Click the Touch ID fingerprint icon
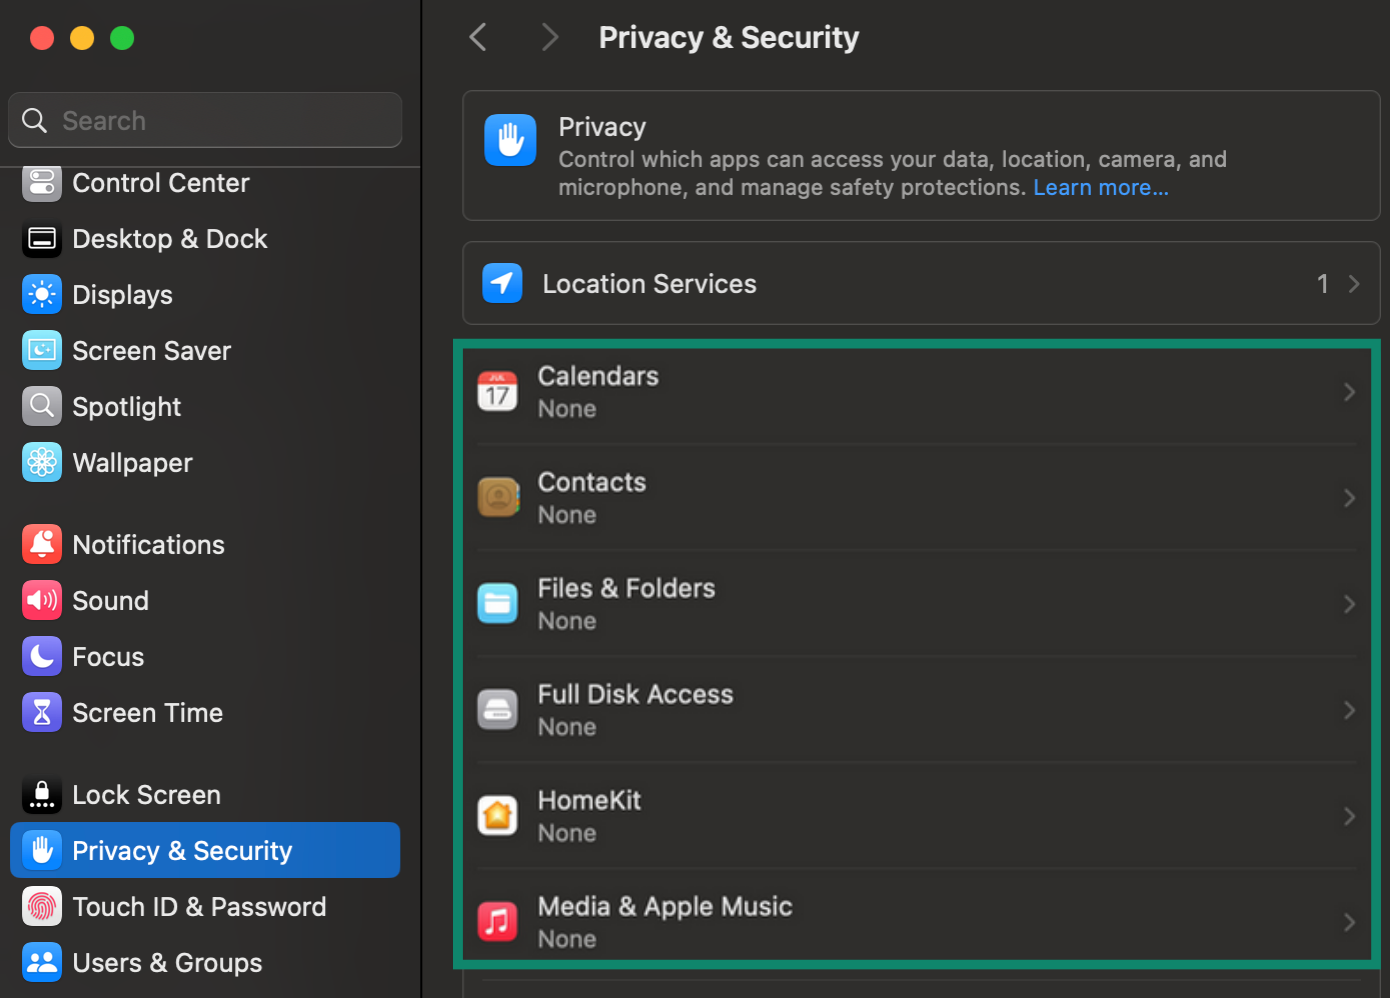The width and height of the screenshot is (1390, 998). pyautogui.click(x=41, y=906)
